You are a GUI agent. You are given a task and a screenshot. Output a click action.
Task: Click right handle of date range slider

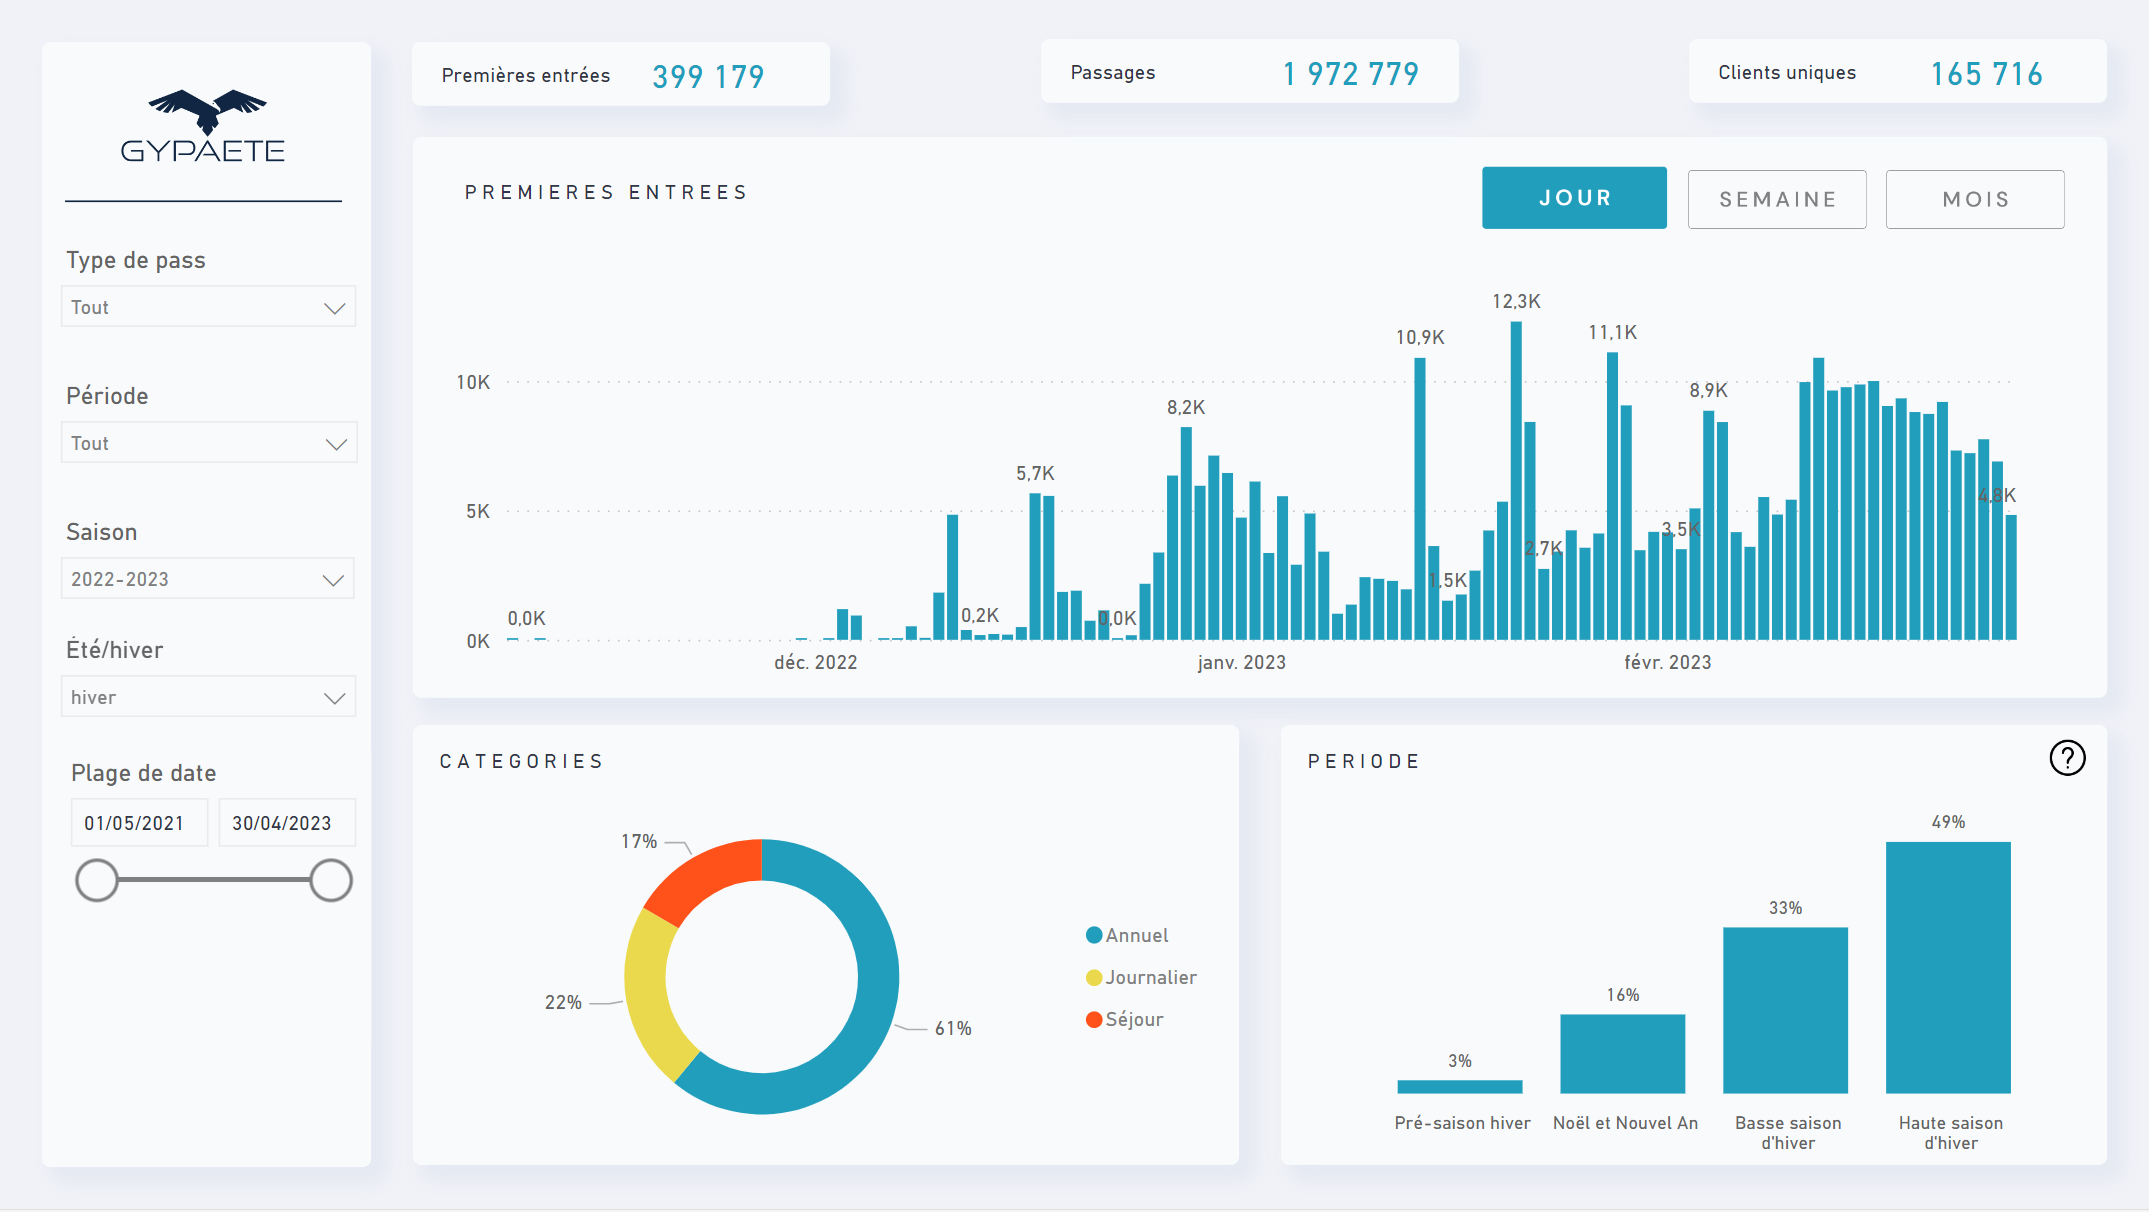tap(331, 880)
